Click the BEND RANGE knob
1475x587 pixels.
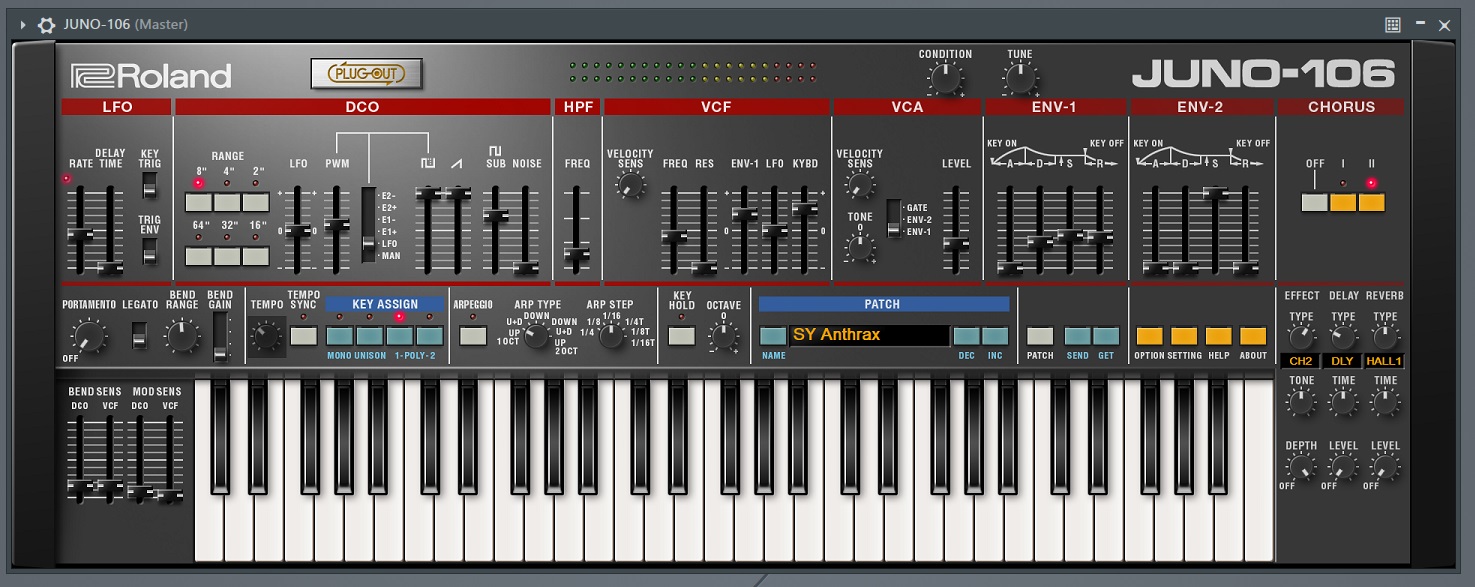click(183, 336)
